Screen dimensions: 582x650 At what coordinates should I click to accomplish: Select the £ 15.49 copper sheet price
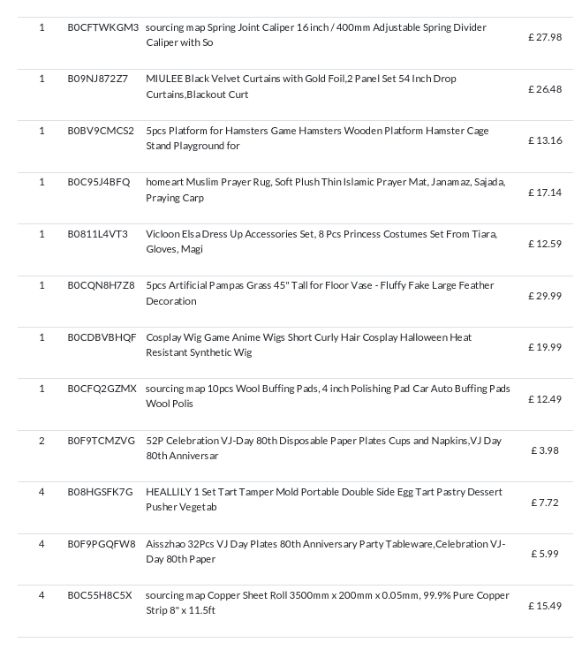[545, 606]
